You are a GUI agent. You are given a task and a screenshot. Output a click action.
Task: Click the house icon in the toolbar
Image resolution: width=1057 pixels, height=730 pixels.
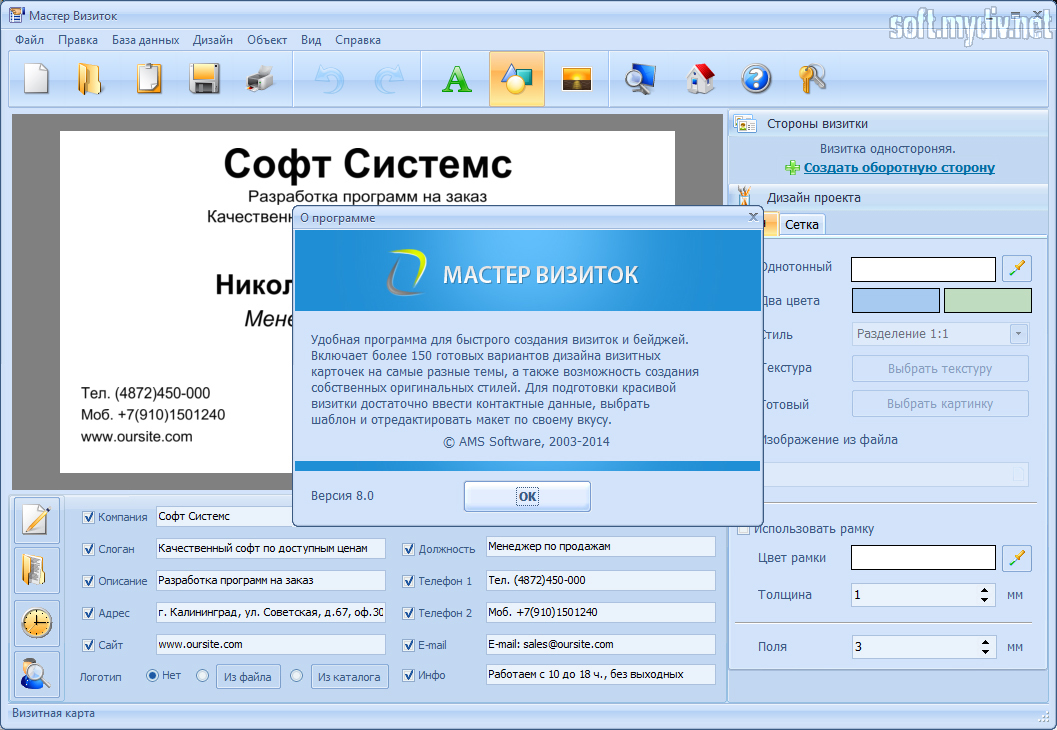(700, 79)
